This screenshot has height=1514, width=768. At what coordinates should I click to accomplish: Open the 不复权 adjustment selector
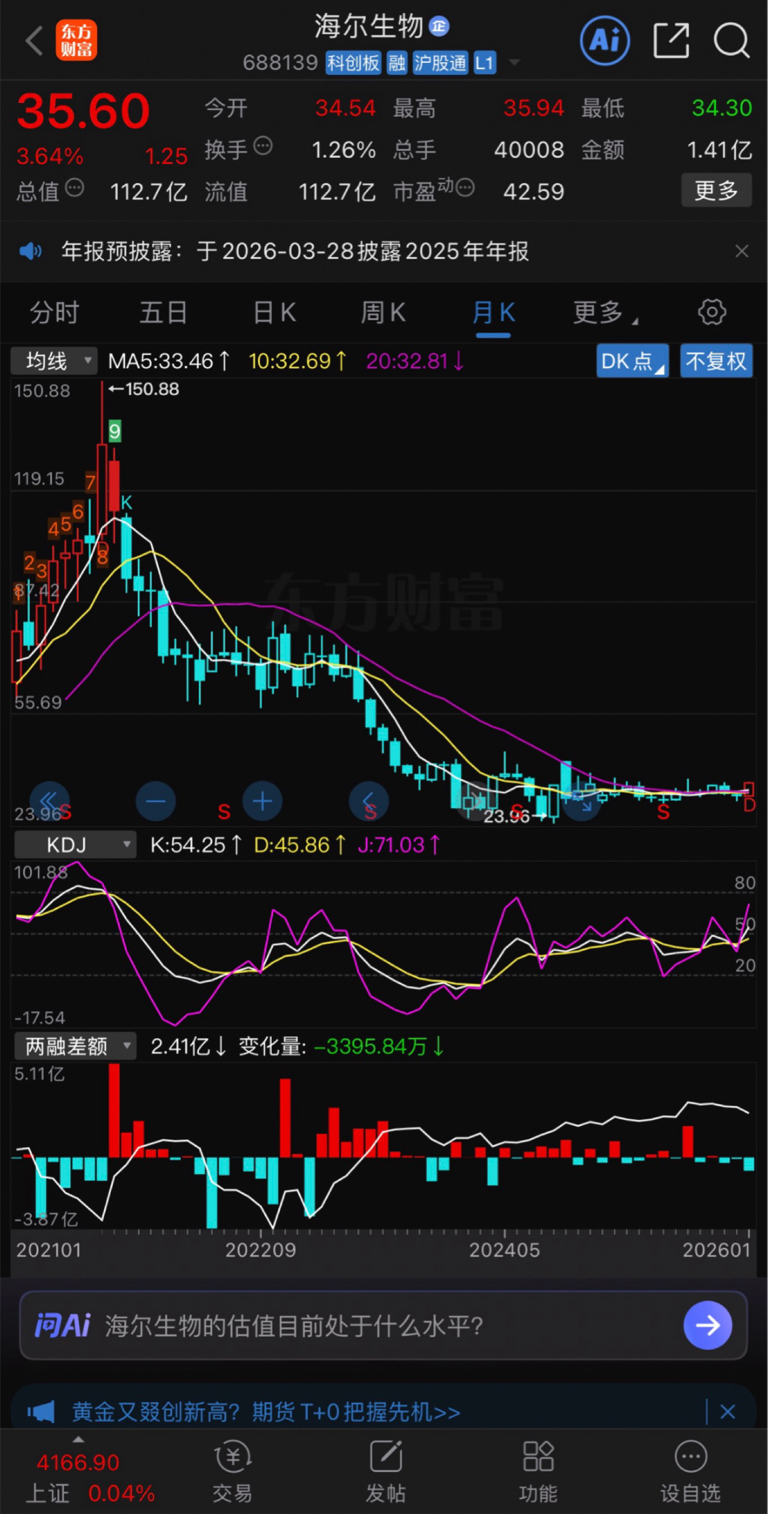717,361
